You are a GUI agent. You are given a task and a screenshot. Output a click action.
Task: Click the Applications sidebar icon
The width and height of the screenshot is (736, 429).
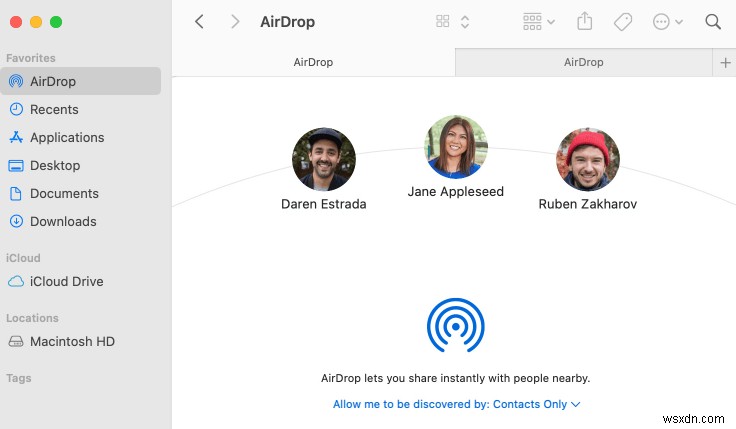point(16,137)
